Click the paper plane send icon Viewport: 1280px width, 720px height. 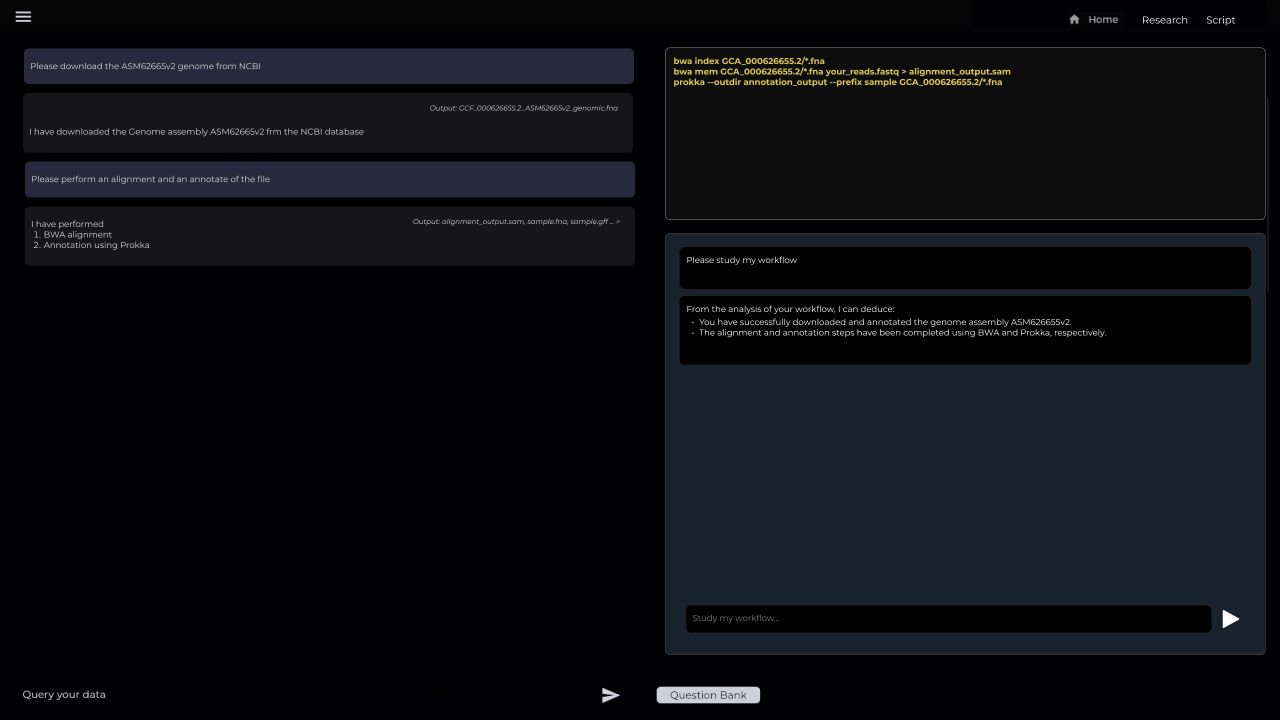tap(610, 695)
